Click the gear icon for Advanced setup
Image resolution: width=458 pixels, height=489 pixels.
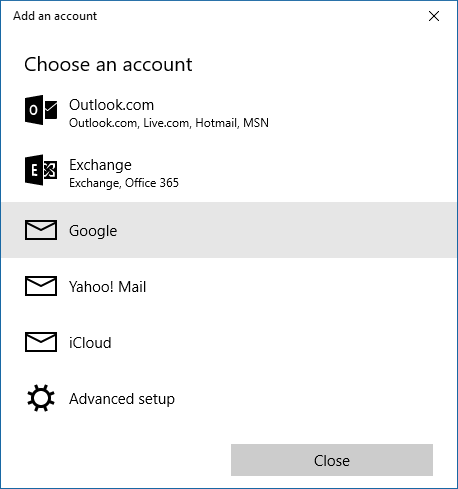click(41, 398)
